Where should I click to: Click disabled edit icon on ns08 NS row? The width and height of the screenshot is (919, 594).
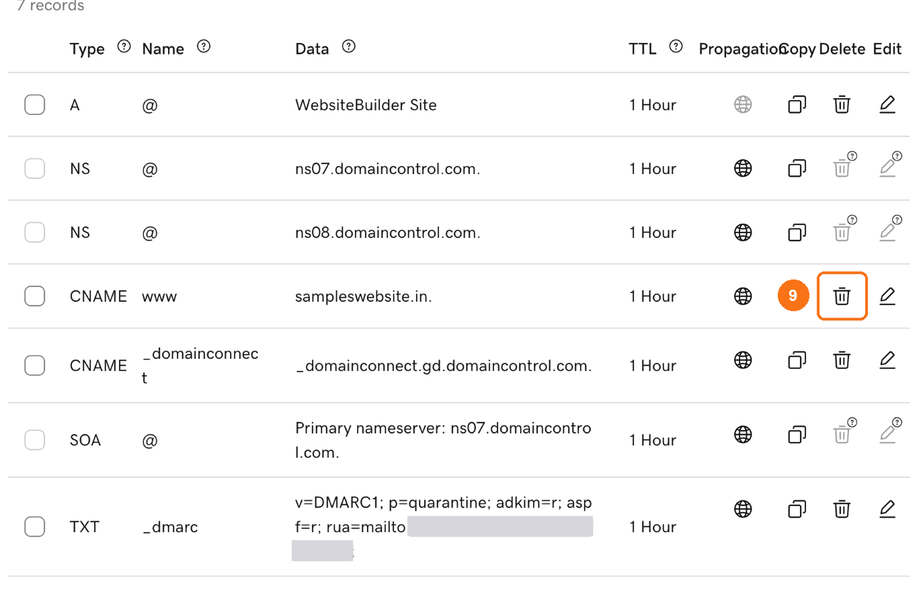[887, 232]
